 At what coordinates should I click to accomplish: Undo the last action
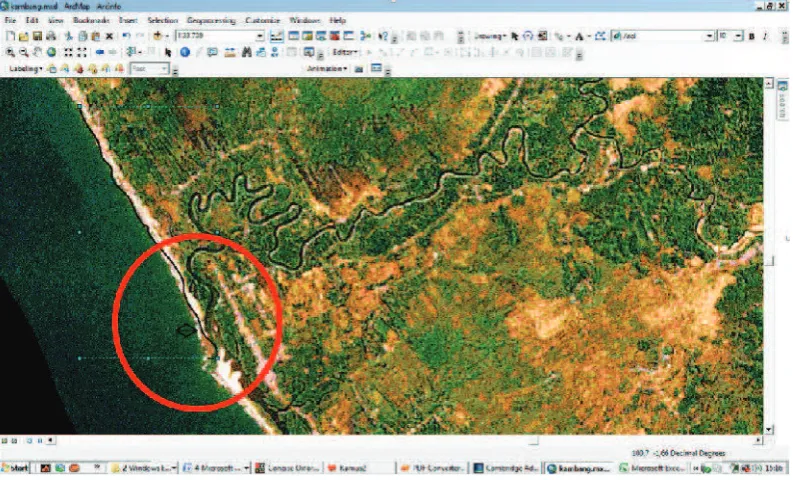[x=126, y=36]
